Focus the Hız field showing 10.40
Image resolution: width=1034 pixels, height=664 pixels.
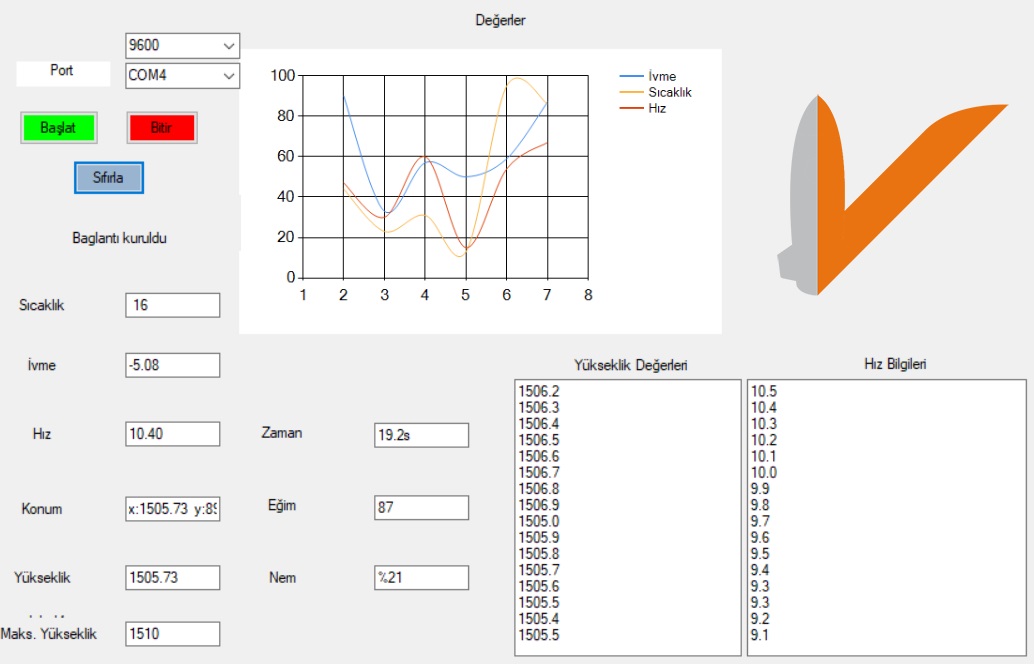tap(172, 434)
